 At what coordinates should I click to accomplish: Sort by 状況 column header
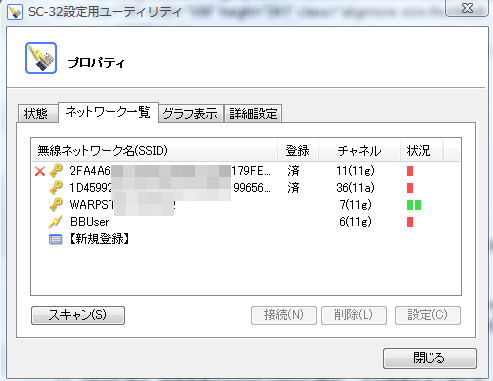(x=421, y=151)
